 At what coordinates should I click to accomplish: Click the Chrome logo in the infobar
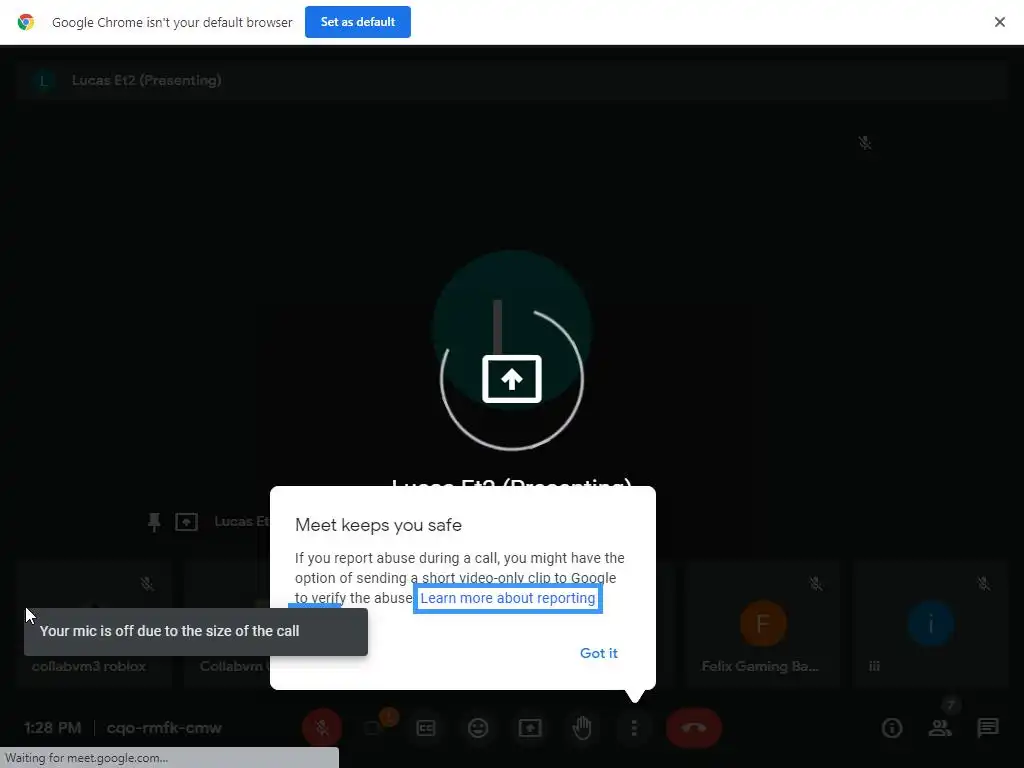[26, 22]
